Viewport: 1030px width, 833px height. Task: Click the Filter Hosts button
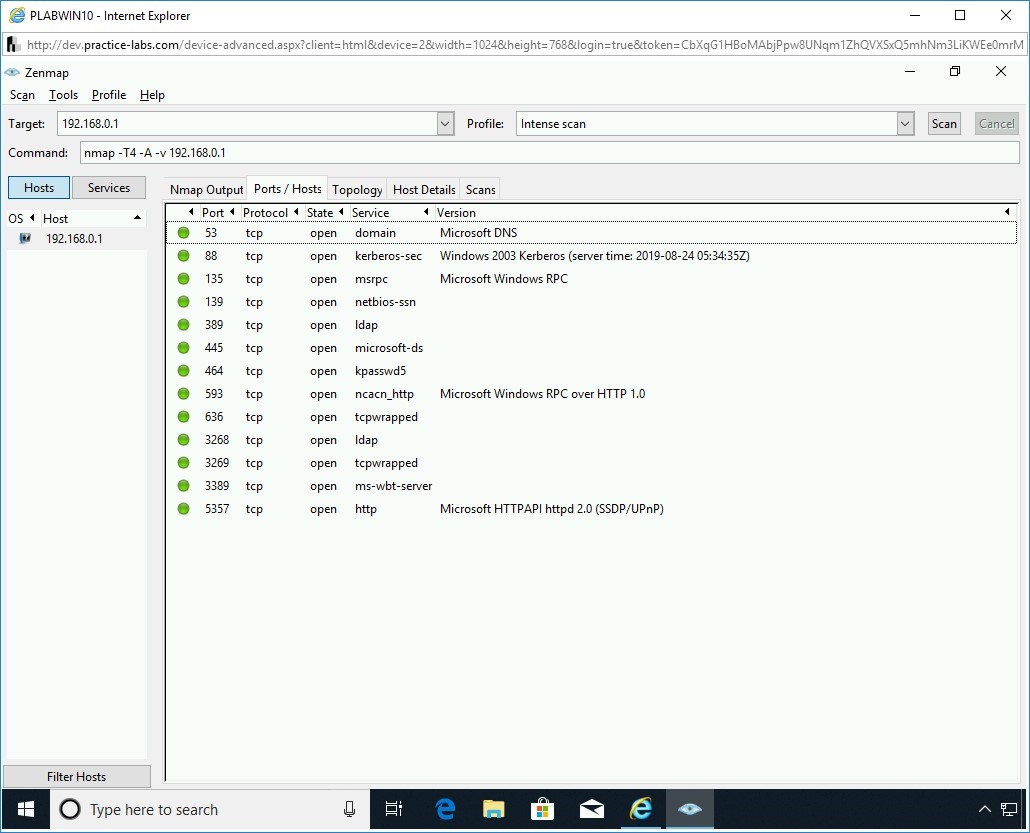click(77, 776)
